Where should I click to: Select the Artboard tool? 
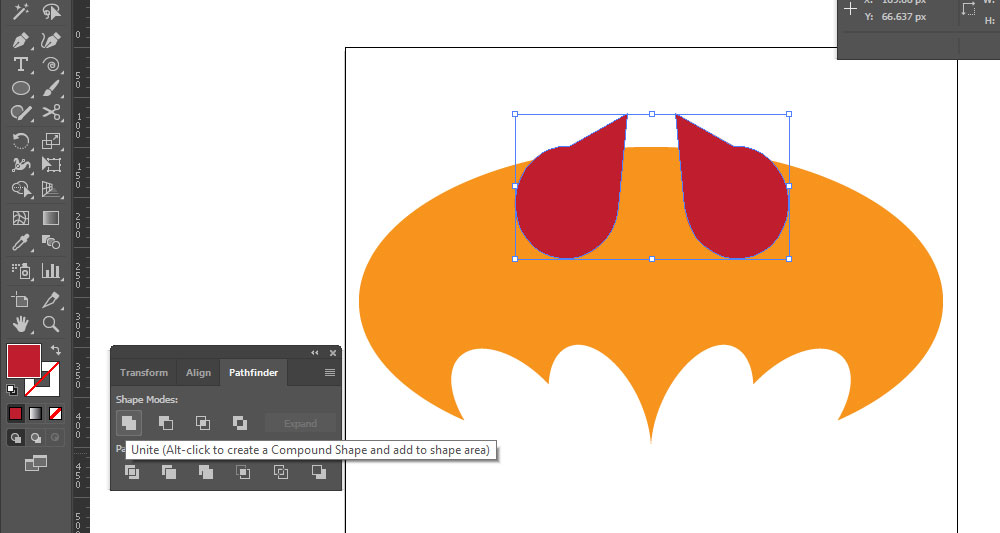click(x=20, y=300)
